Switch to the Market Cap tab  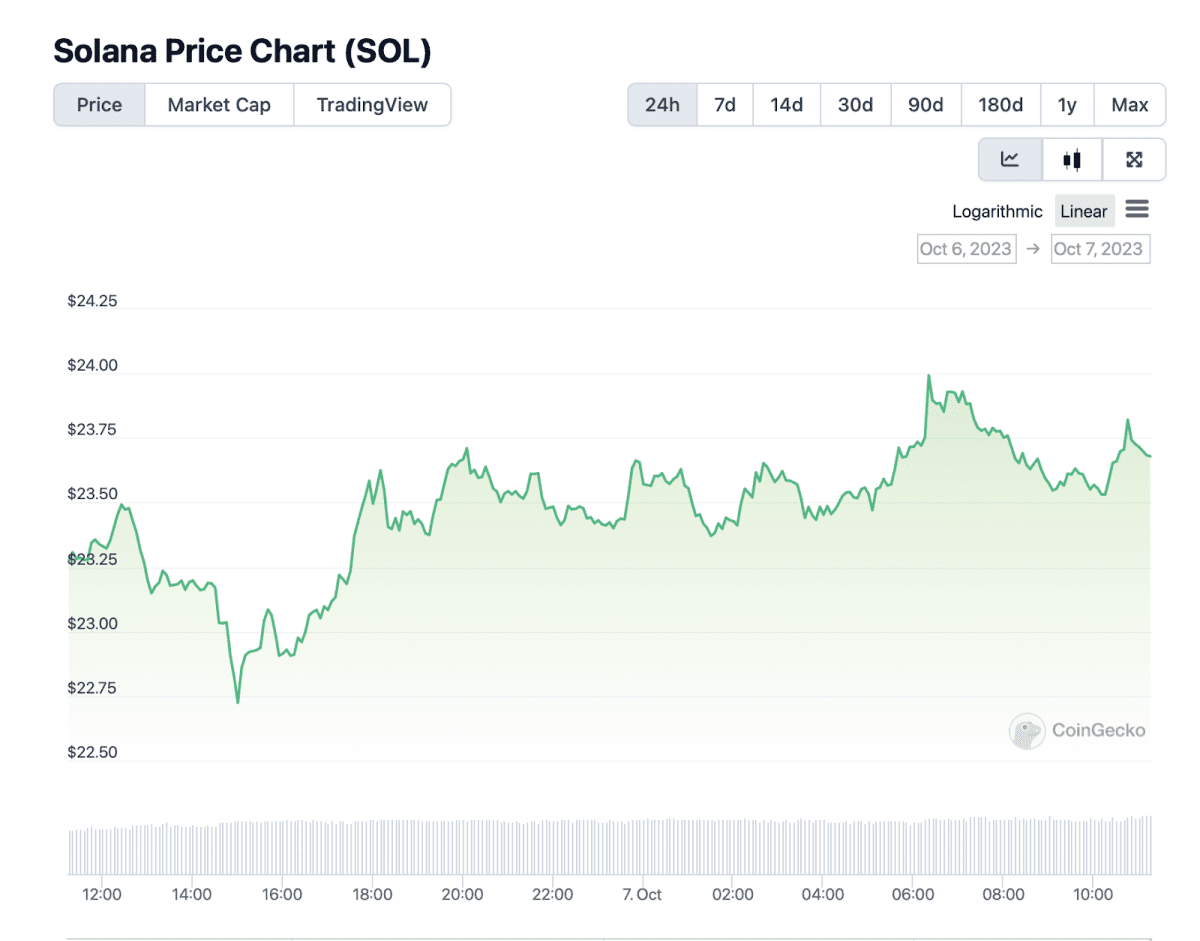[218, 104]
